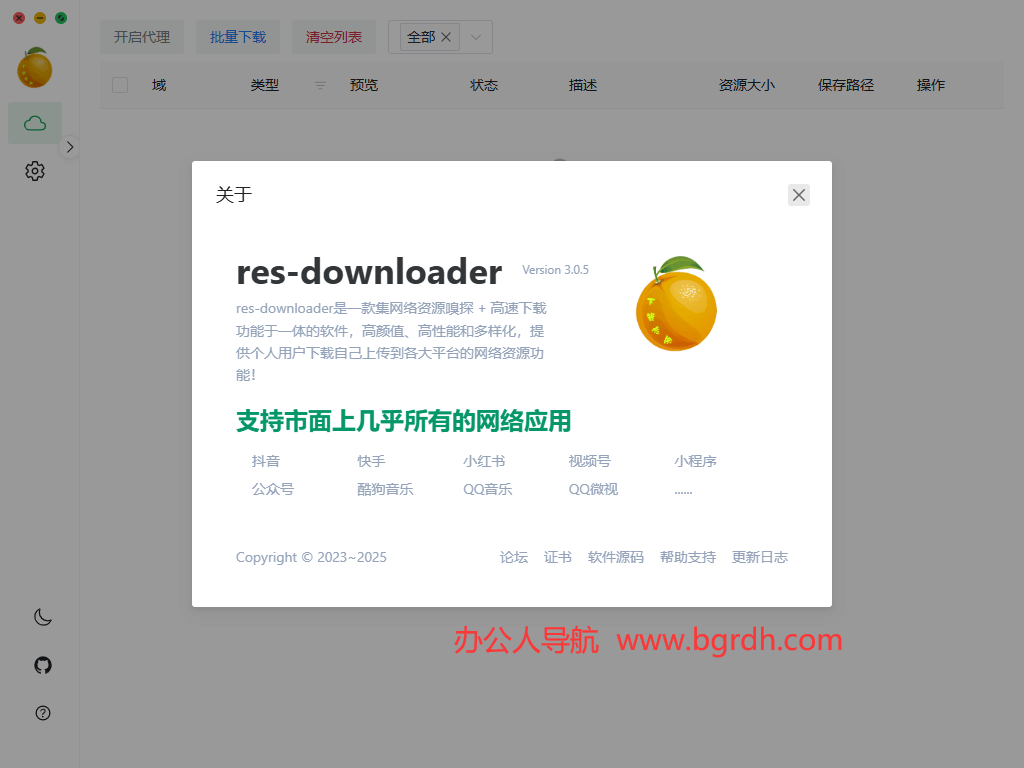Open the 论坛 forum link

point(513,557)
